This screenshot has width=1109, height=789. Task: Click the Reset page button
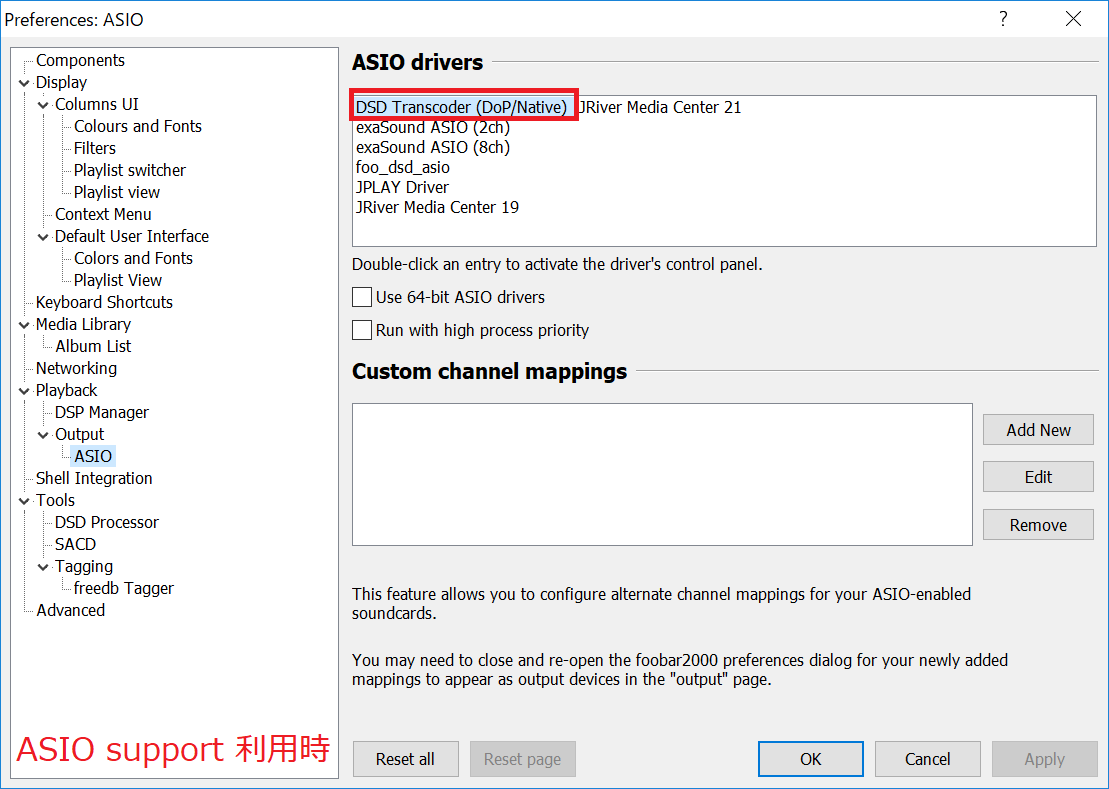523,759
